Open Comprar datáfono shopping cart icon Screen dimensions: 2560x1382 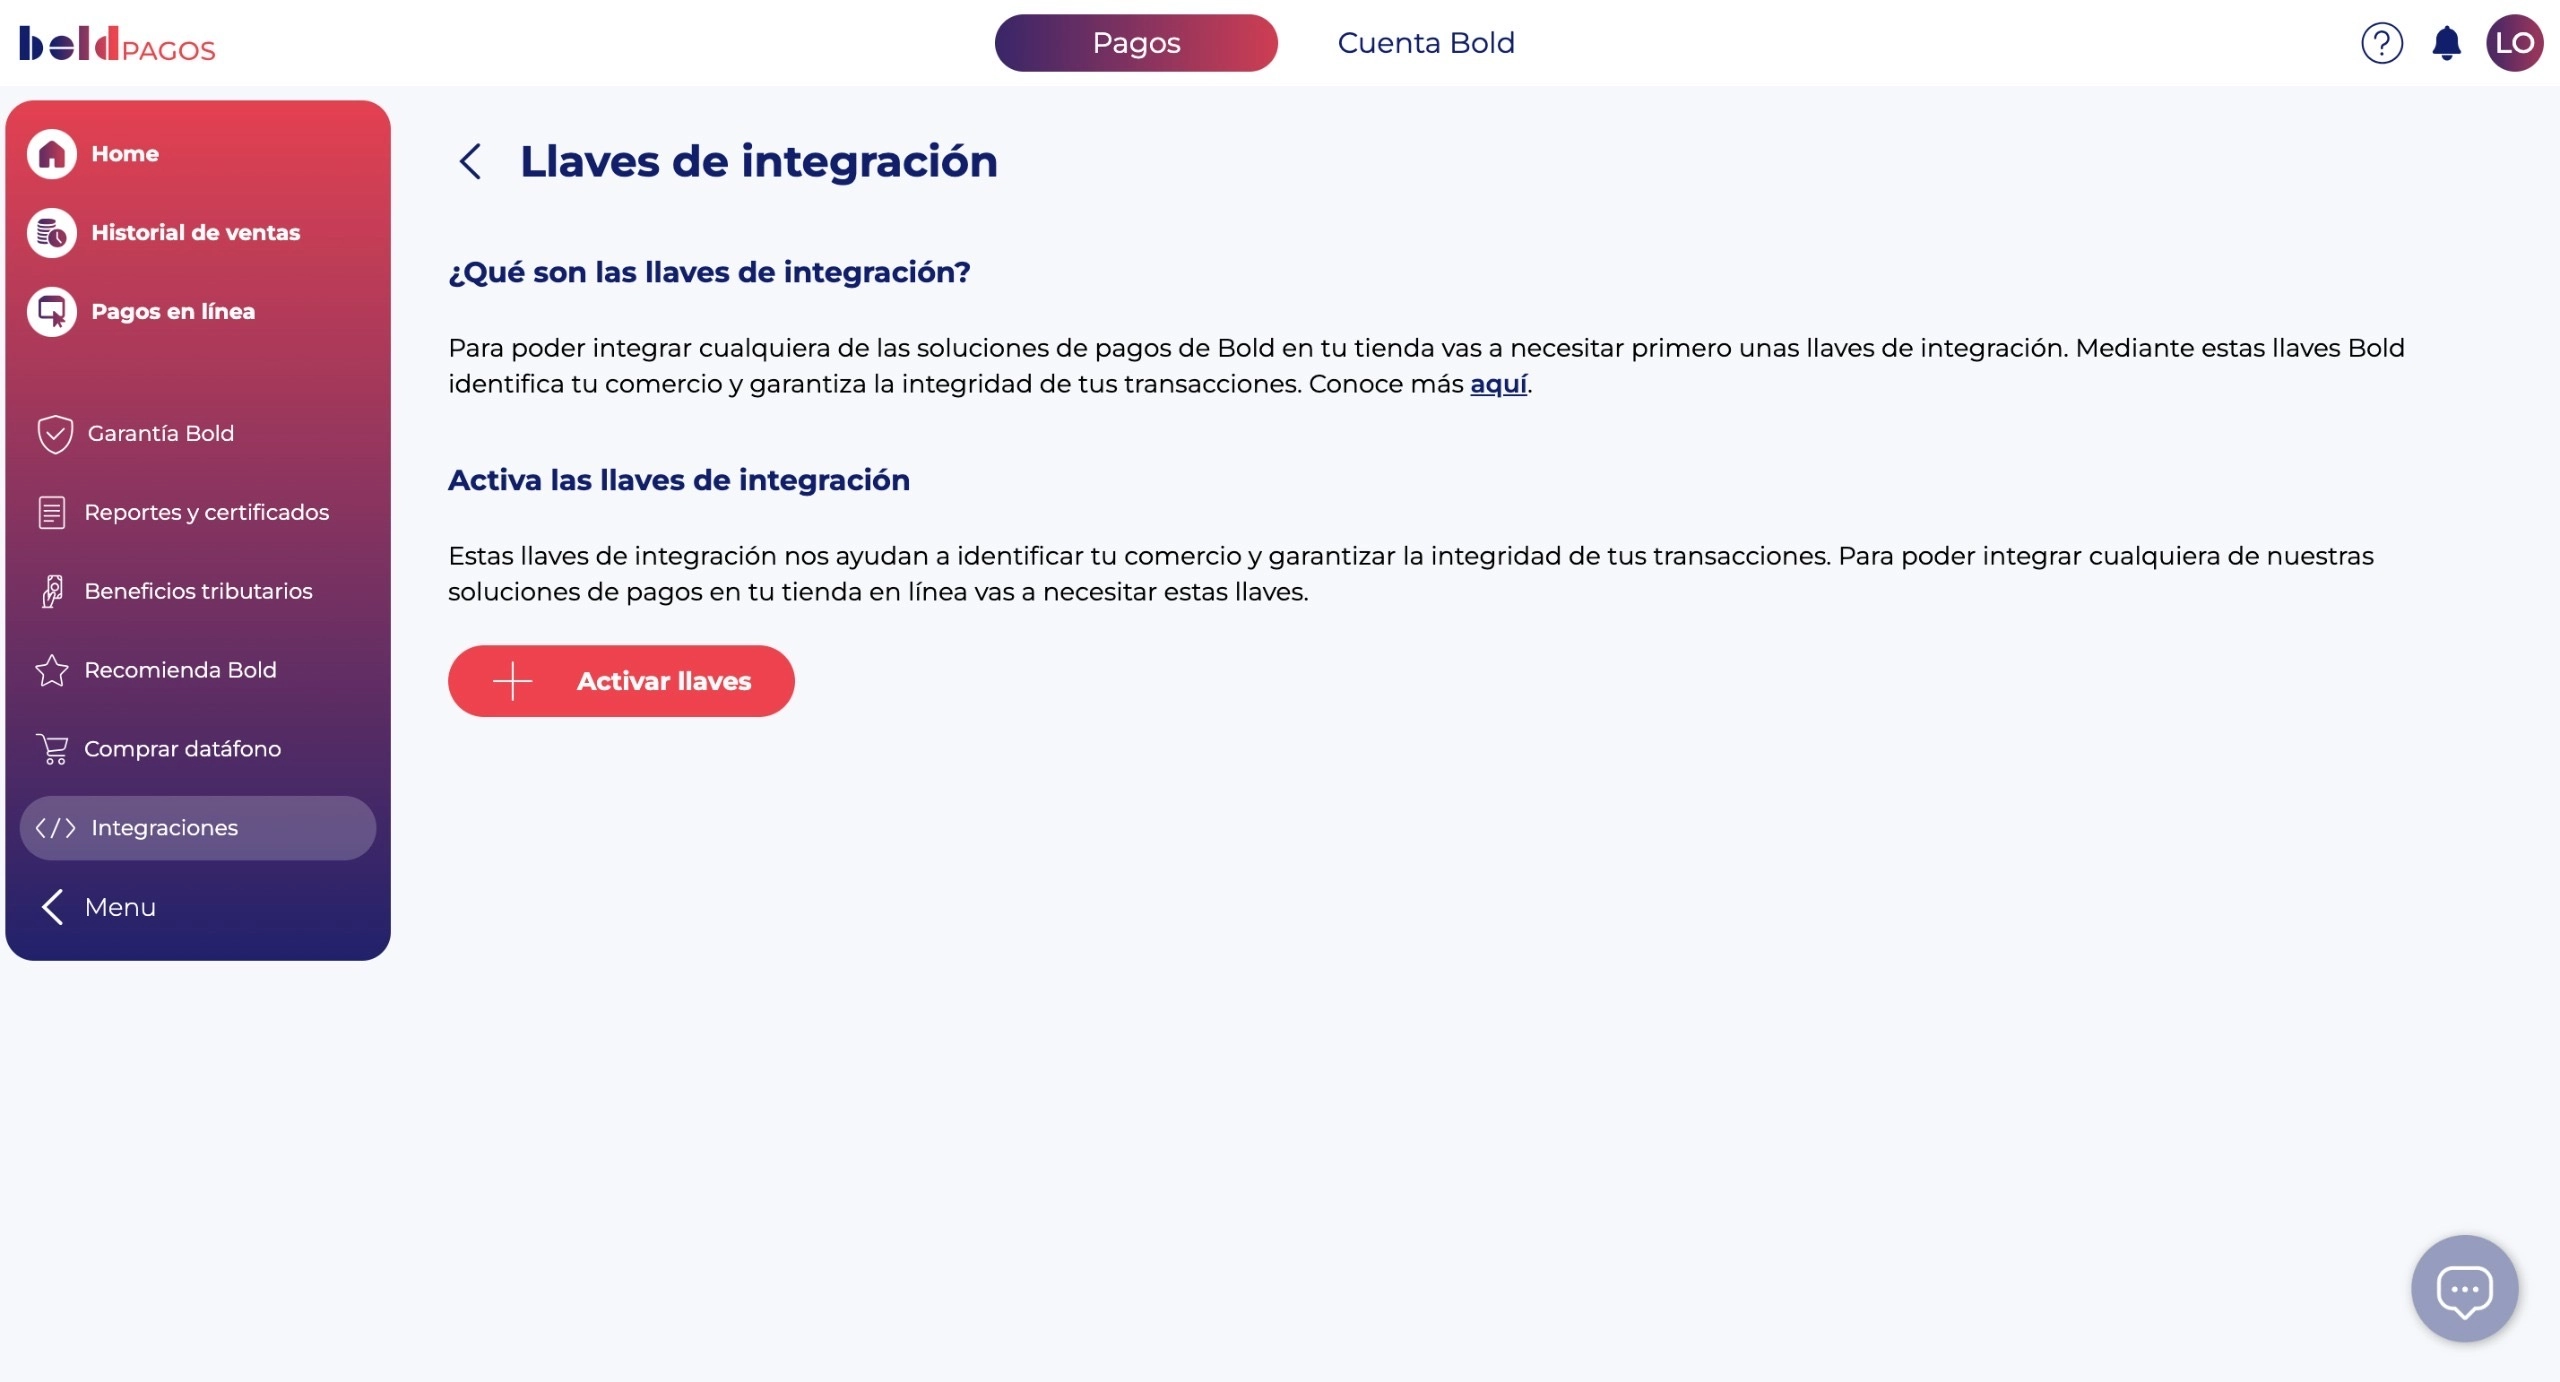(x=52, y=748)
